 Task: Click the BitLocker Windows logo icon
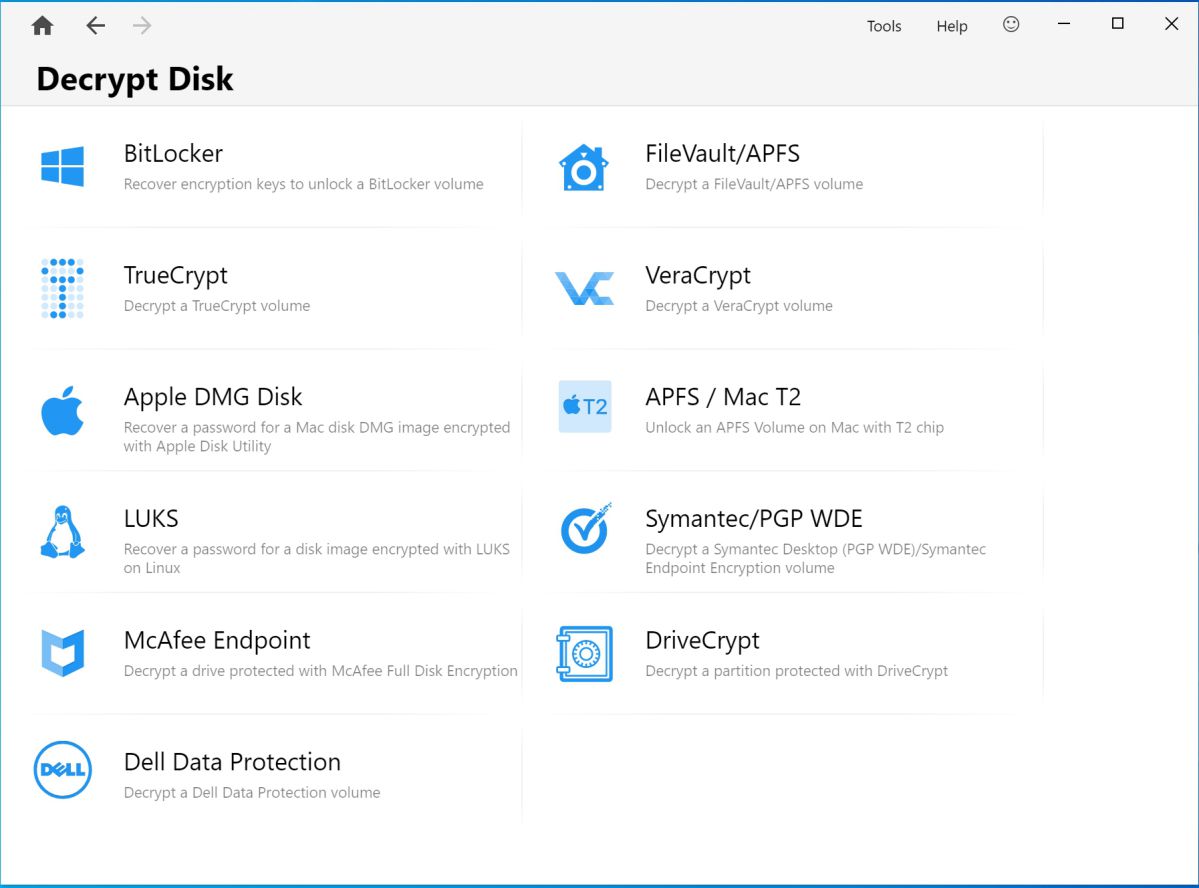coord(62,167)
